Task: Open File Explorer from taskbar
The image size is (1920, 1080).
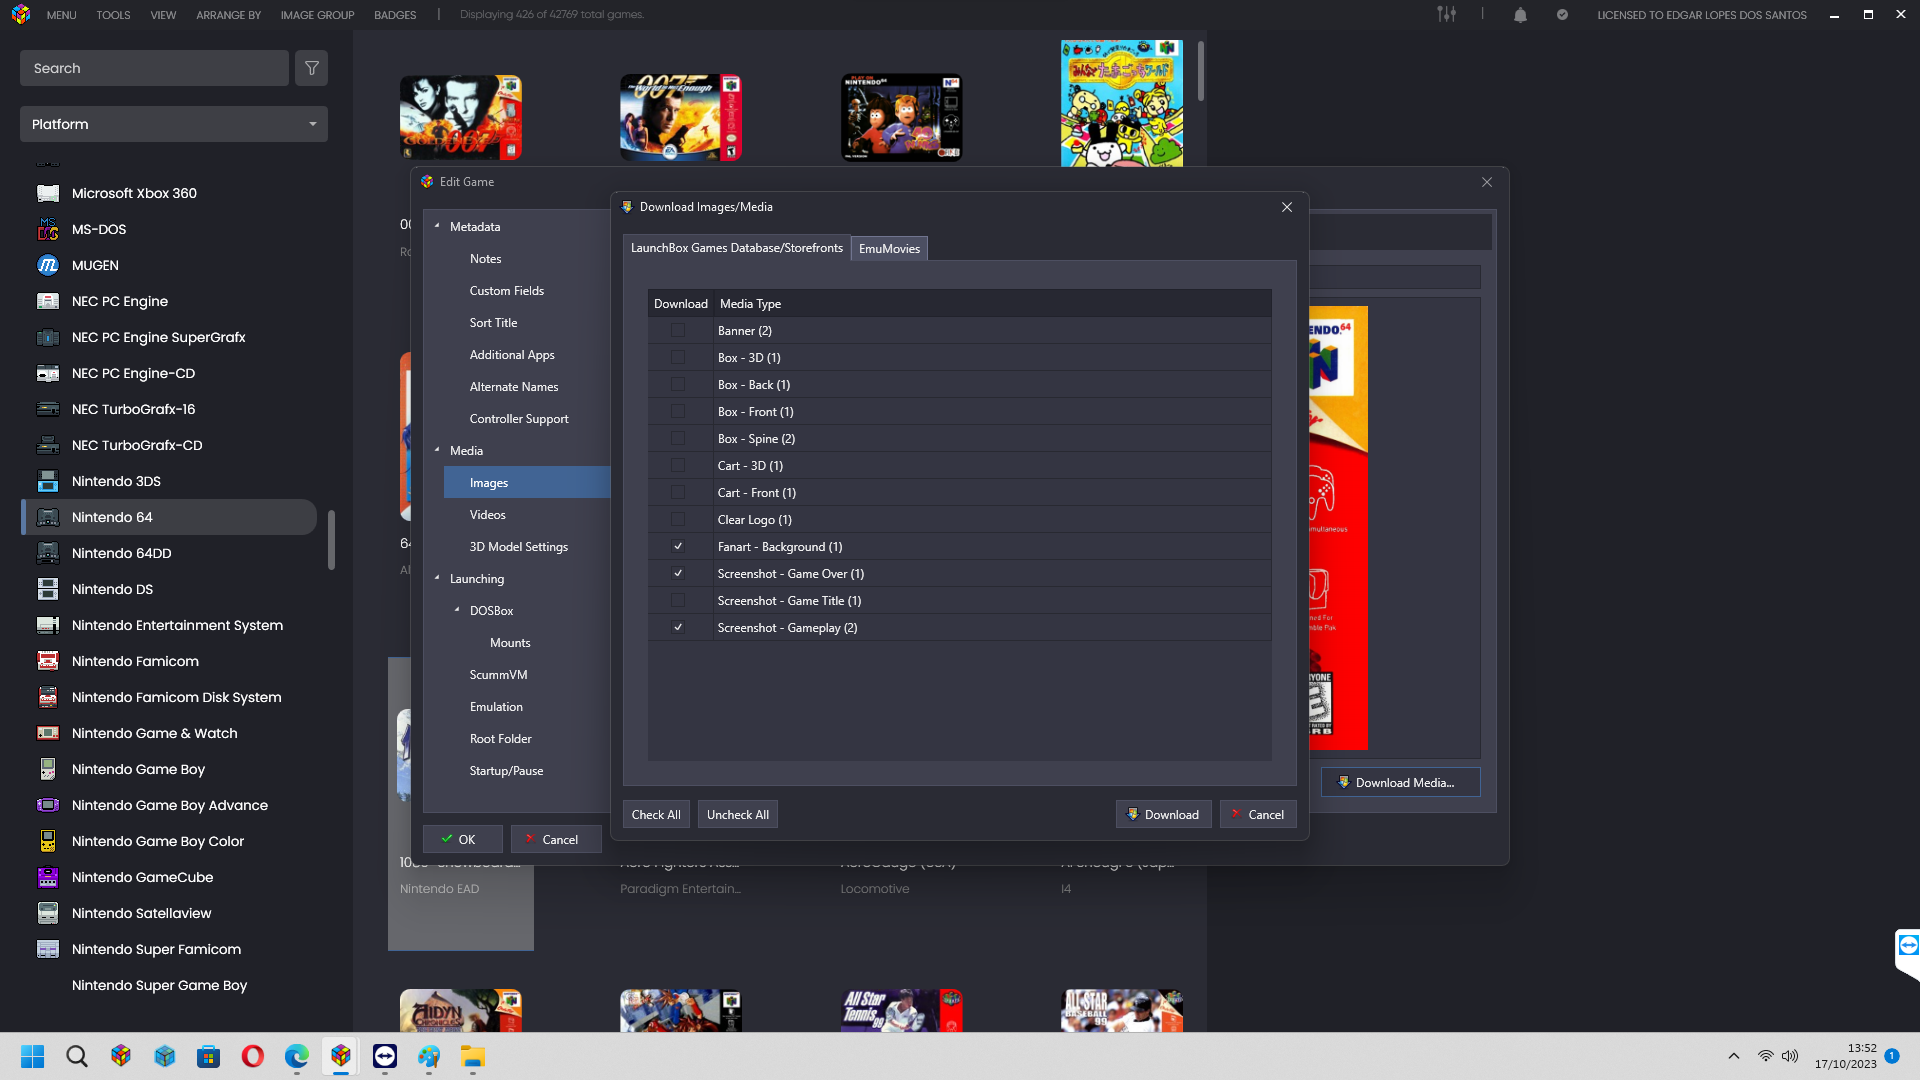Action: point(473,1056)
